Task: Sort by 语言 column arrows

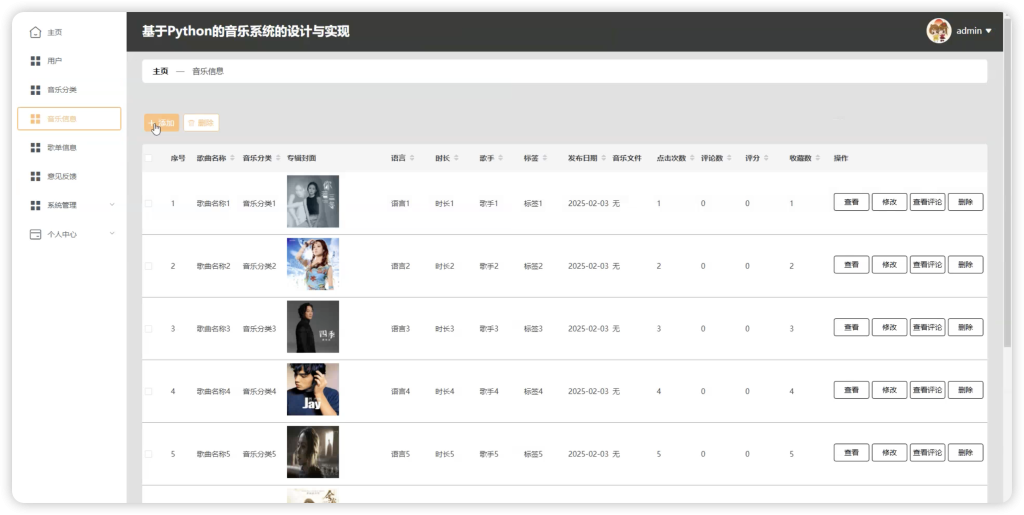Action: tap(412, 158)
